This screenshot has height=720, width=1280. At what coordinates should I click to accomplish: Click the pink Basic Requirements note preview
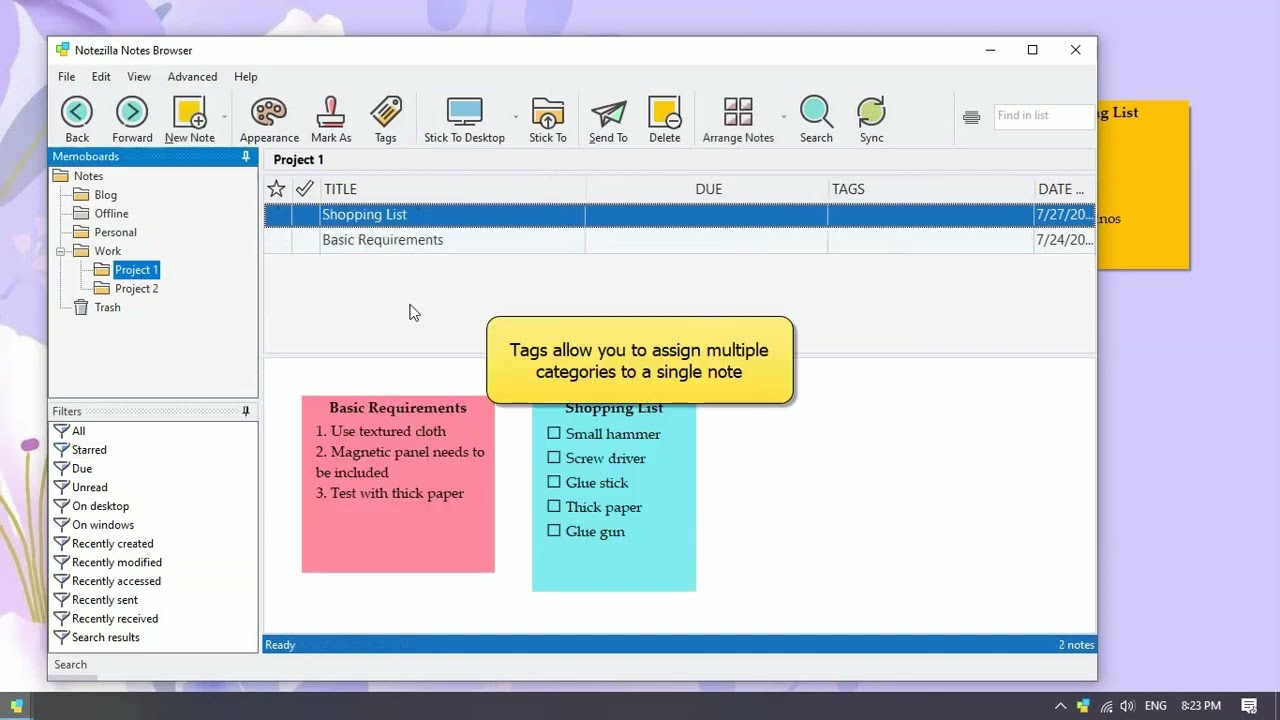click(398, 484)
